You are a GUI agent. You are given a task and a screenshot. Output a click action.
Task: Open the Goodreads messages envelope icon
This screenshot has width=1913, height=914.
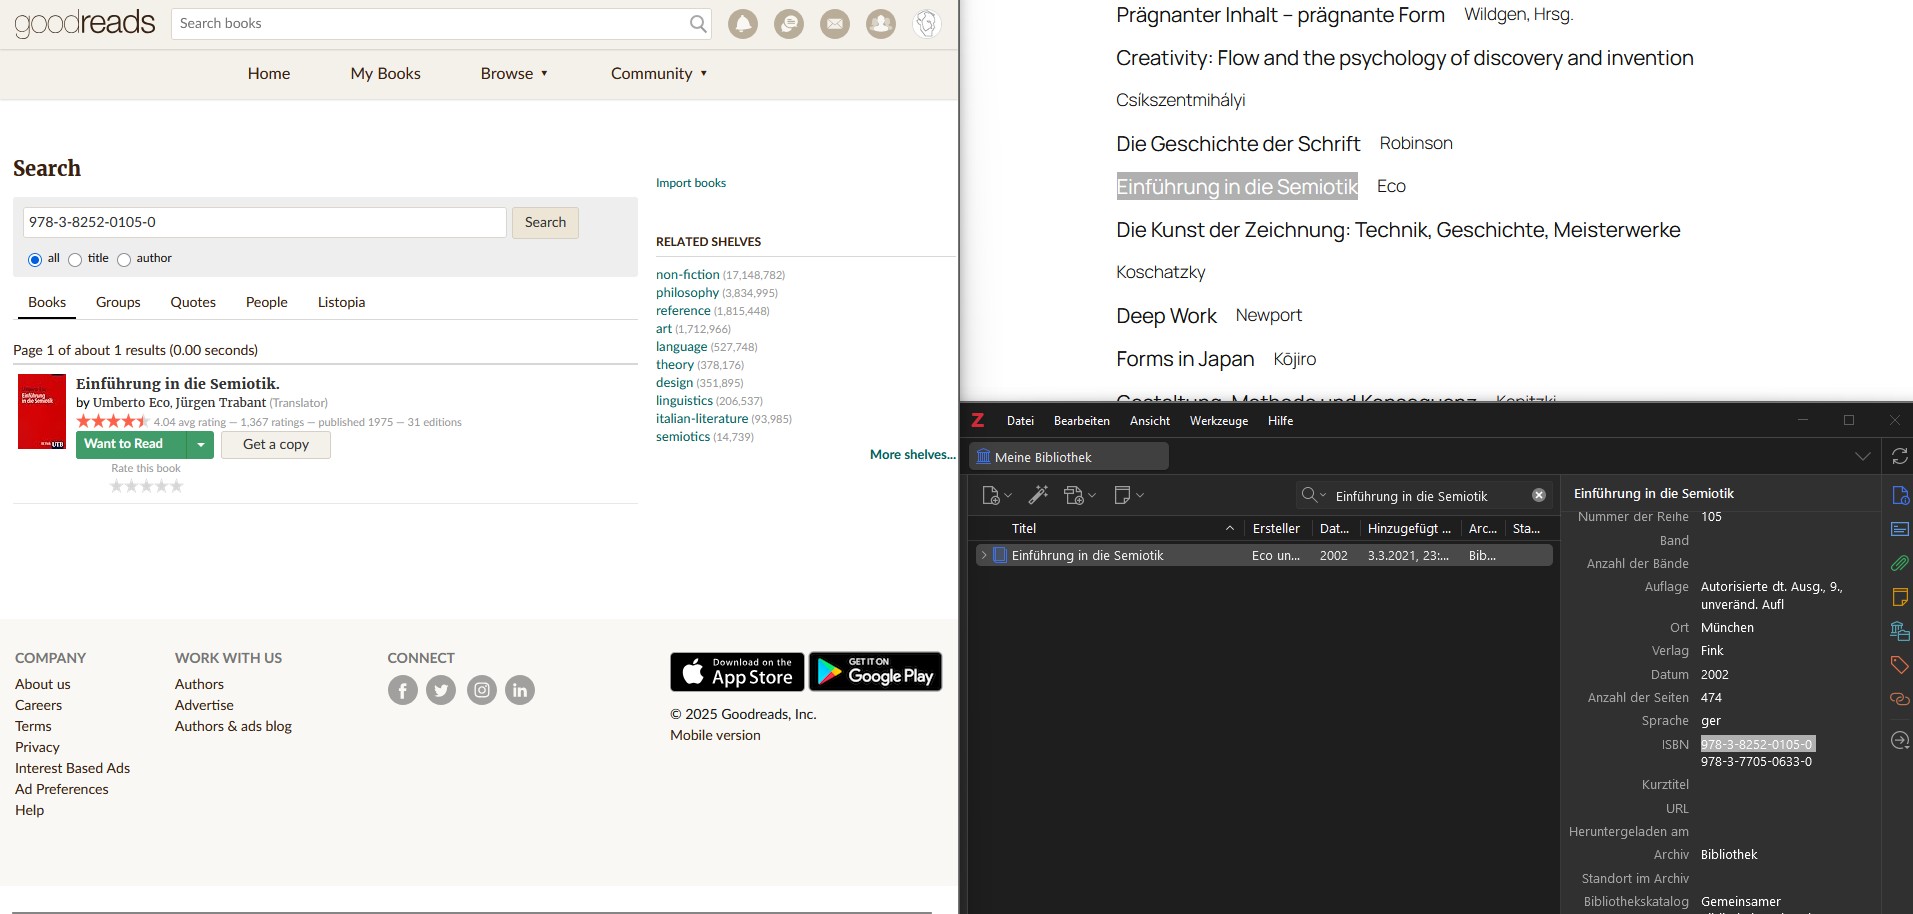(x=835, y=24)
